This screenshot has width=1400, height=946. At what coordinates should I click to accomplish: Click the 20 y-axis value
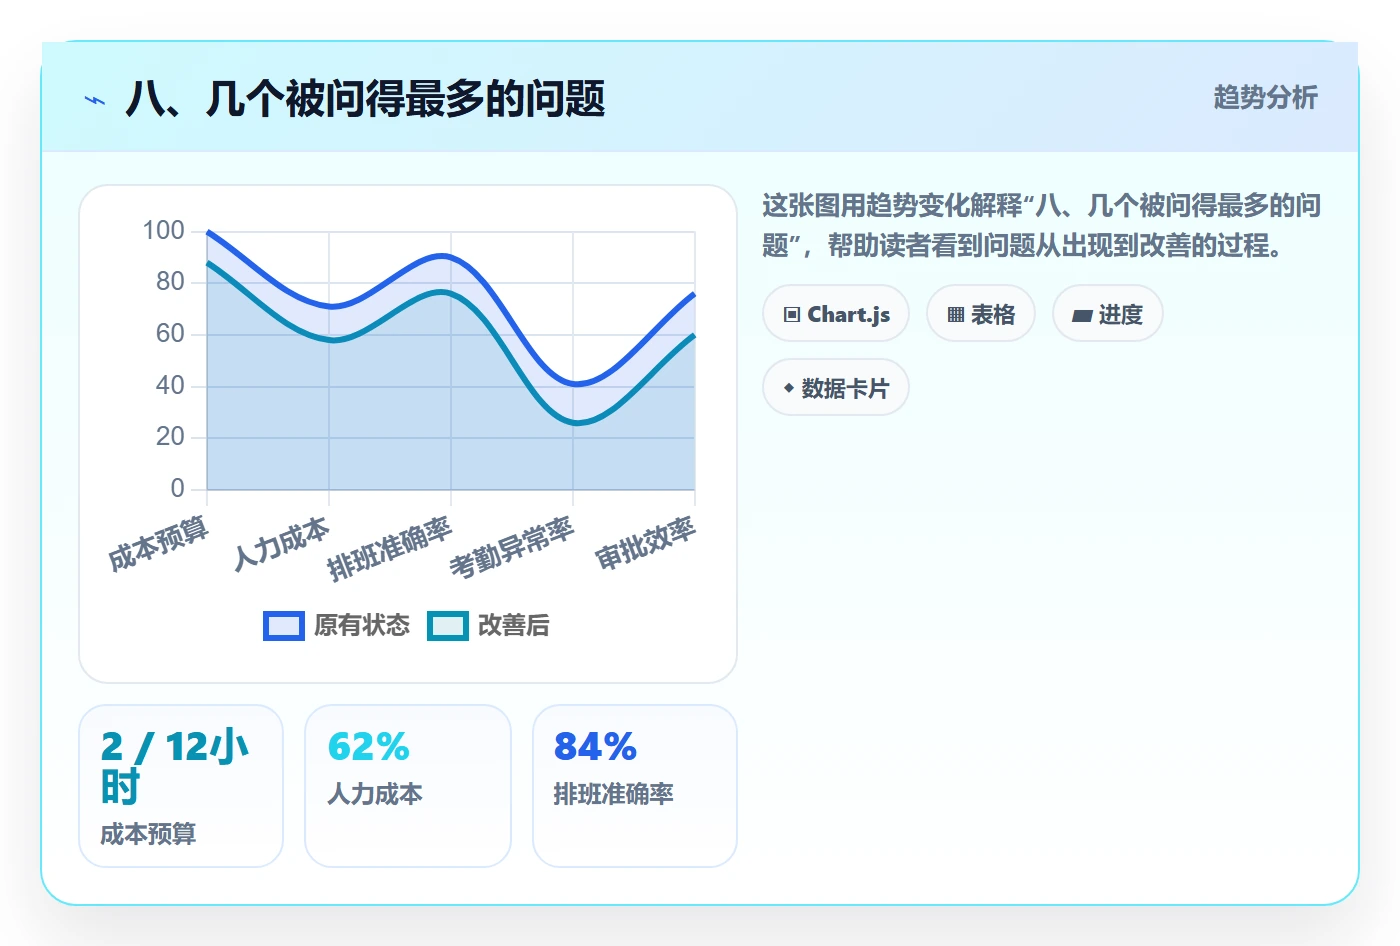click(x=170, y=437)
